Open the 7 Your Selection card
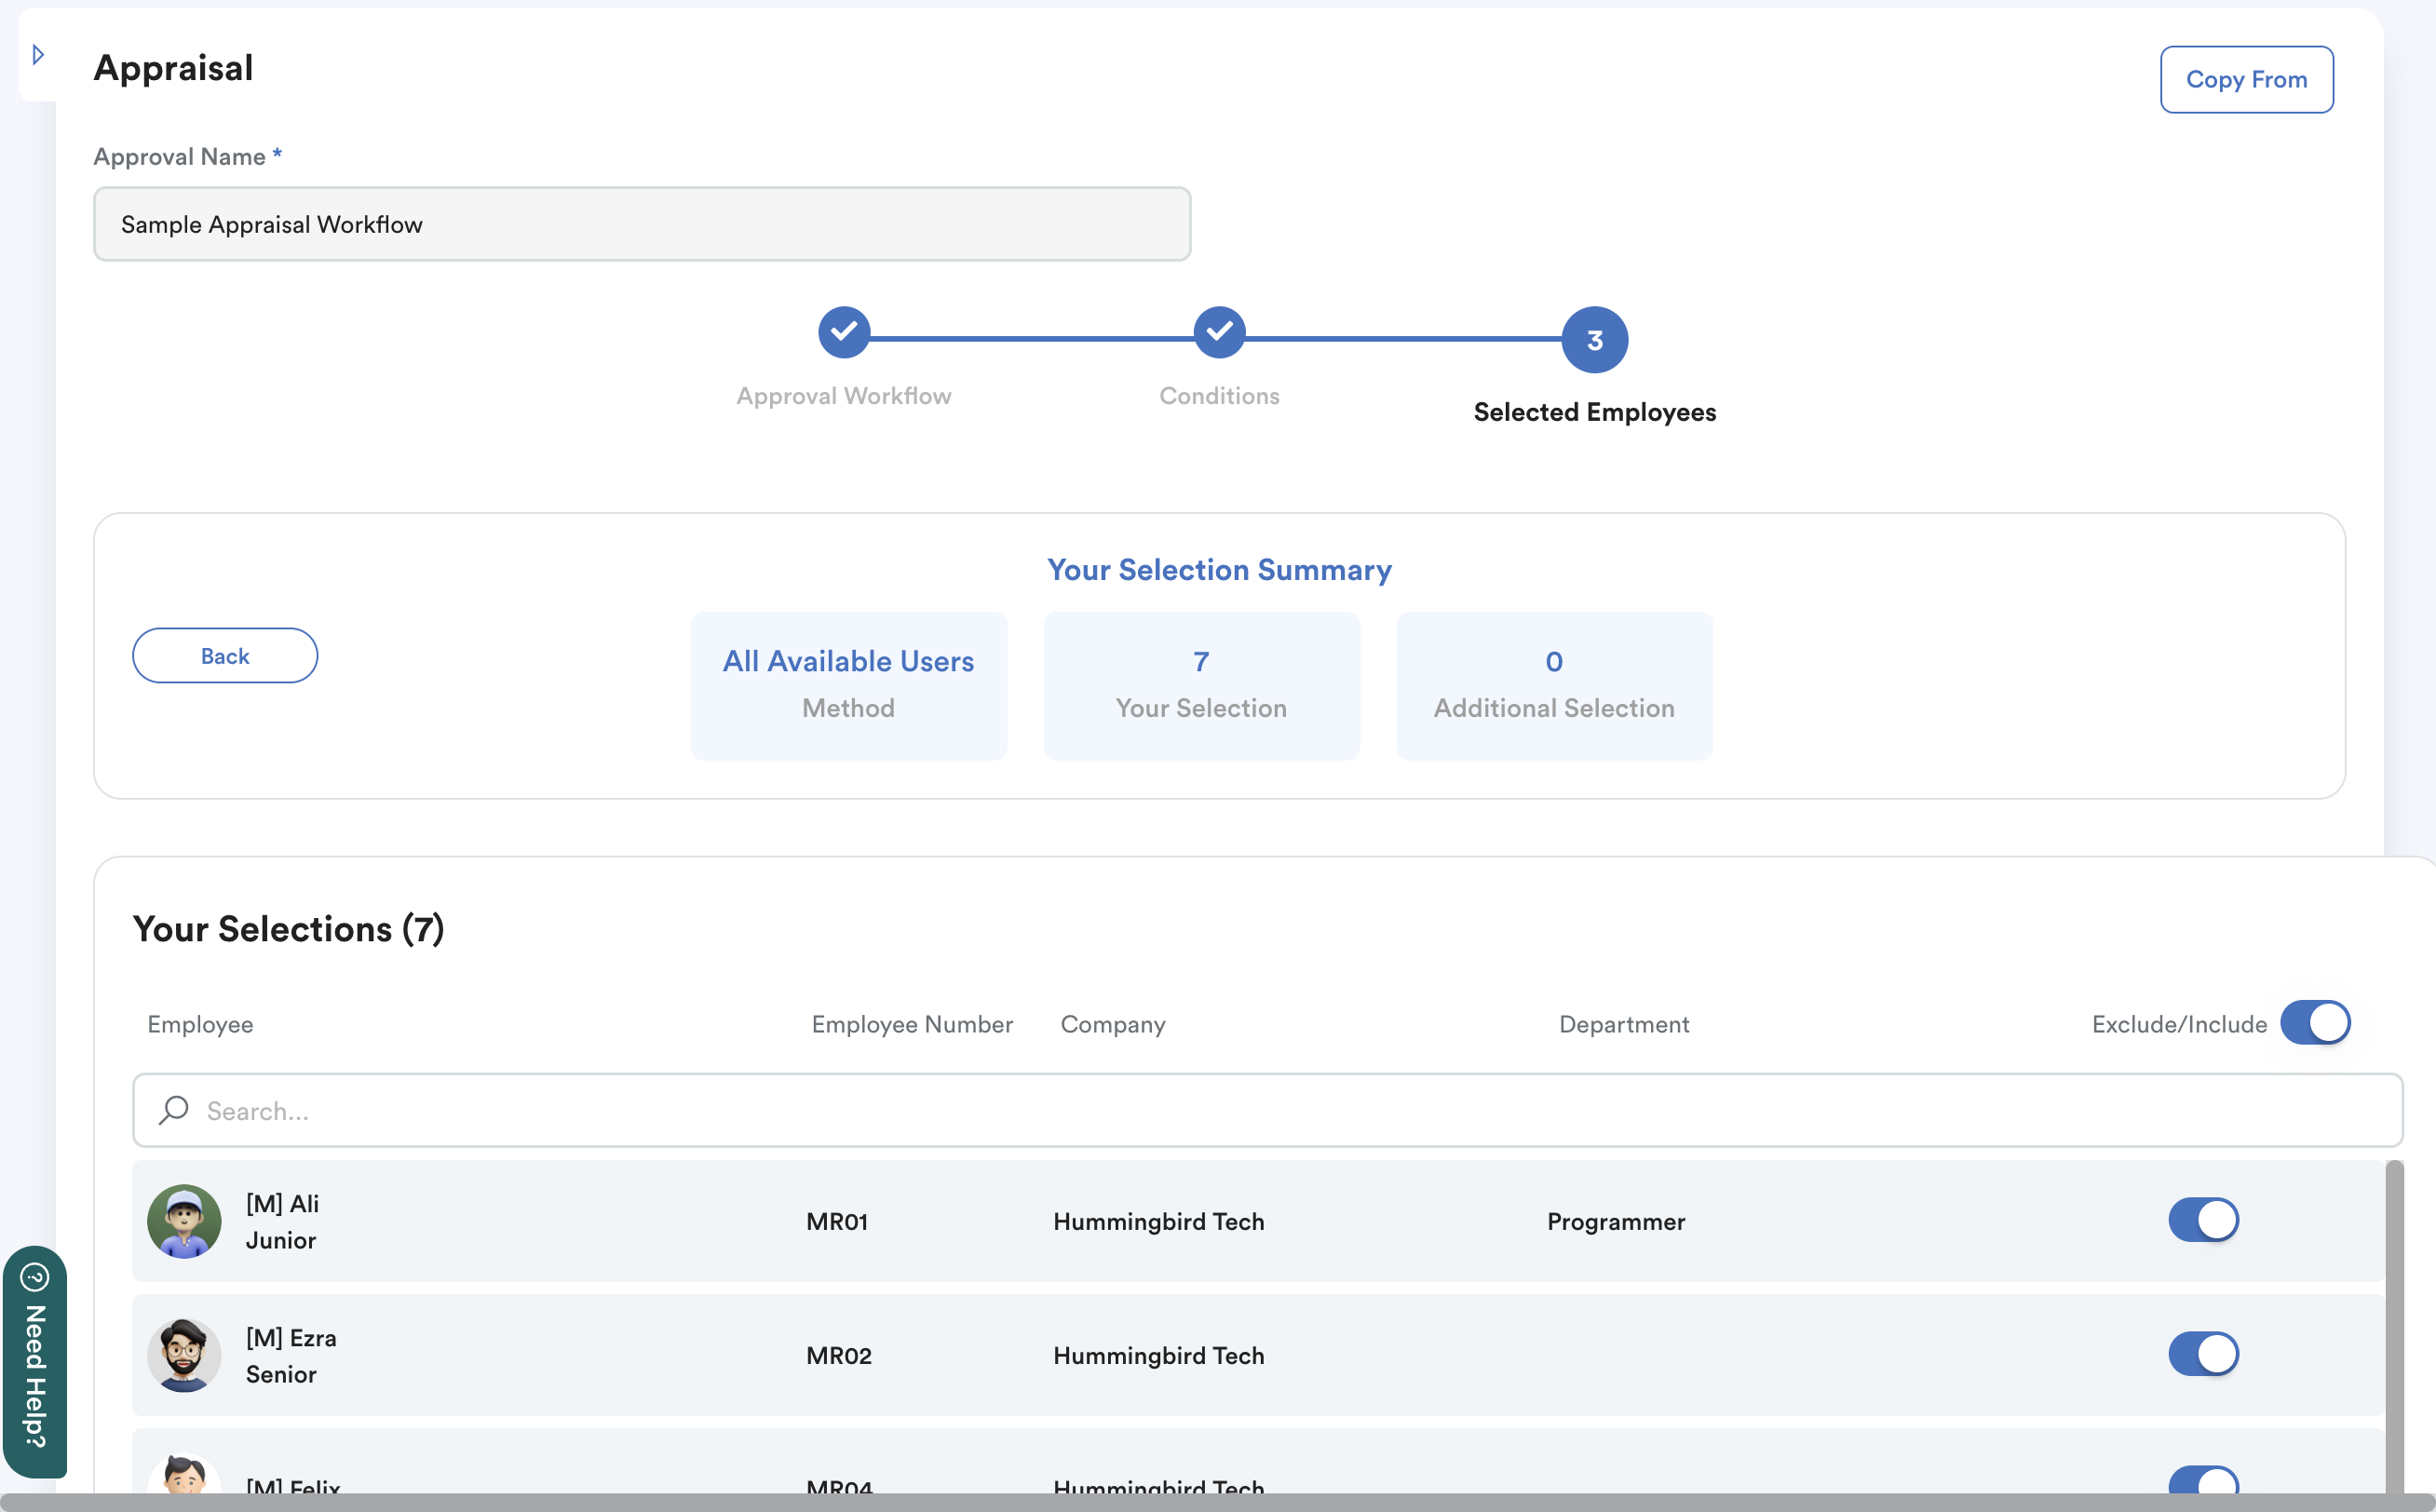The width and height of the screenshot is (2436, 1512). [x=1200, y=685]
